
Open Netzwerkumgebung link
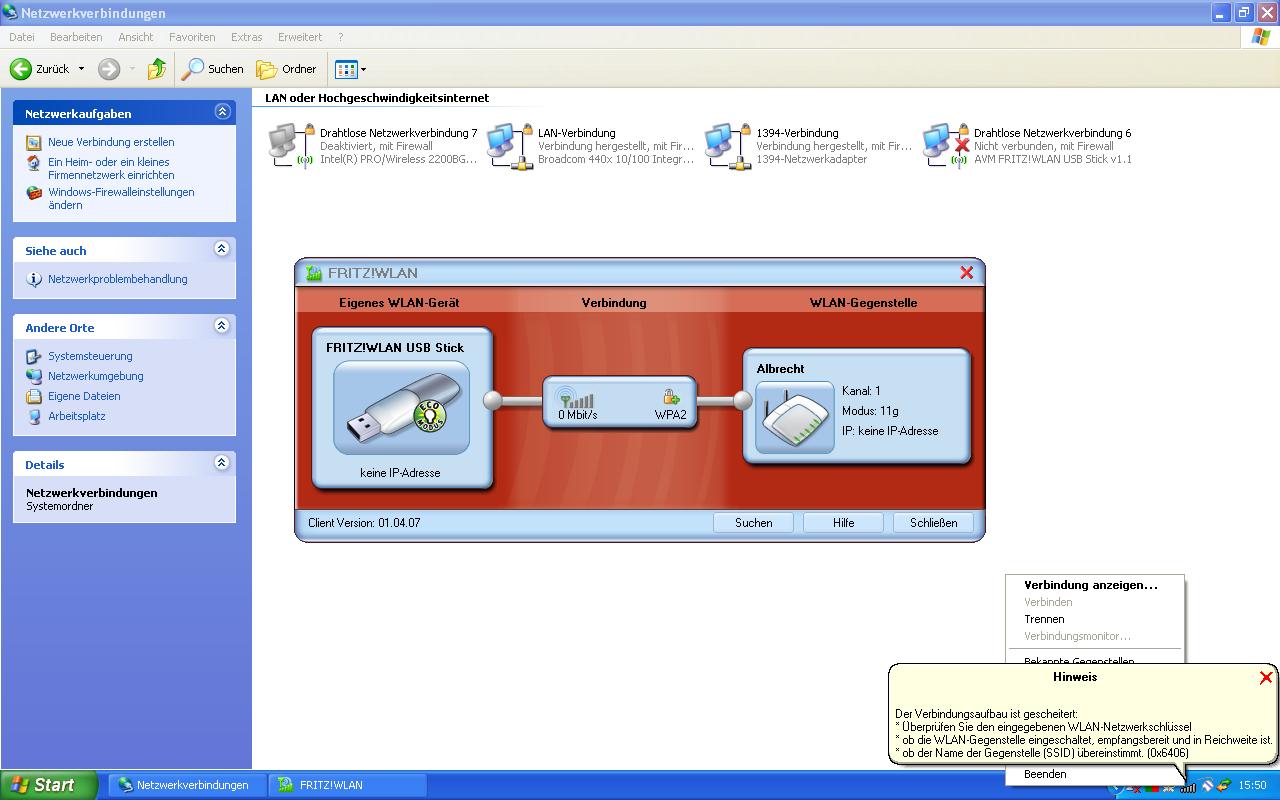(x=96, y=376)
